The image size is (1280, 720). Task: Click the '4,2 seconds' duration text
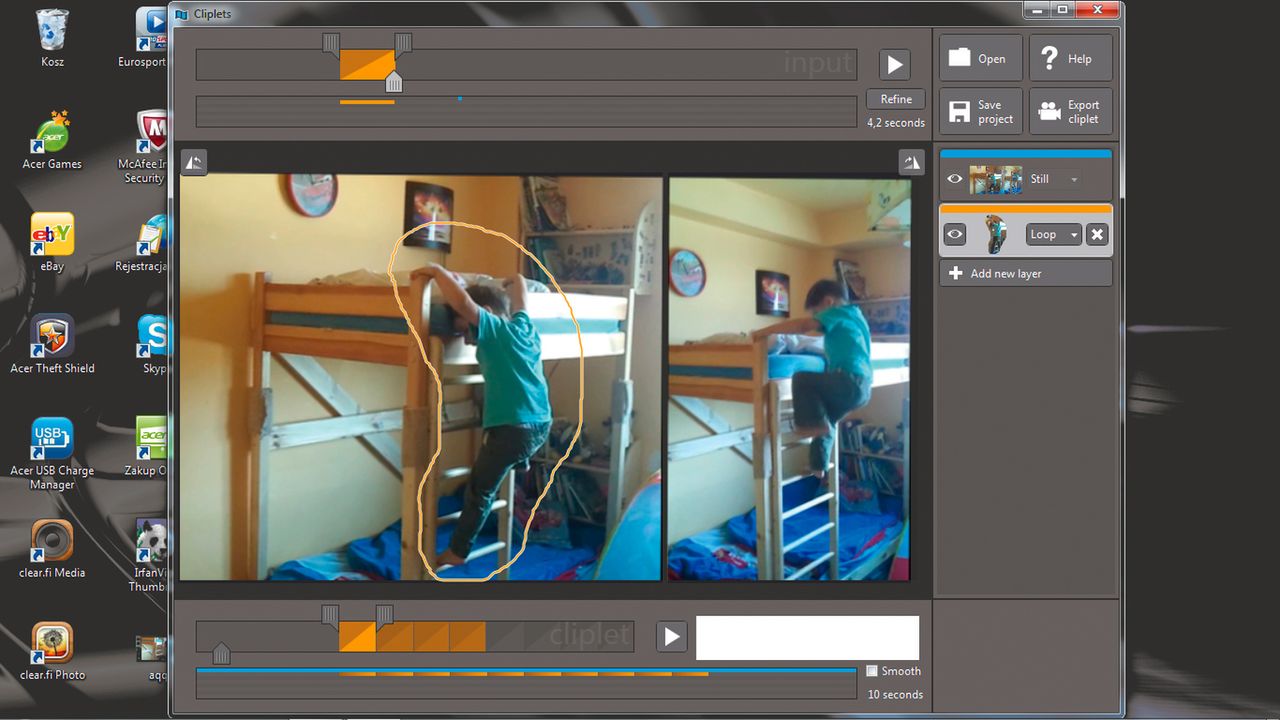[896, 123]
